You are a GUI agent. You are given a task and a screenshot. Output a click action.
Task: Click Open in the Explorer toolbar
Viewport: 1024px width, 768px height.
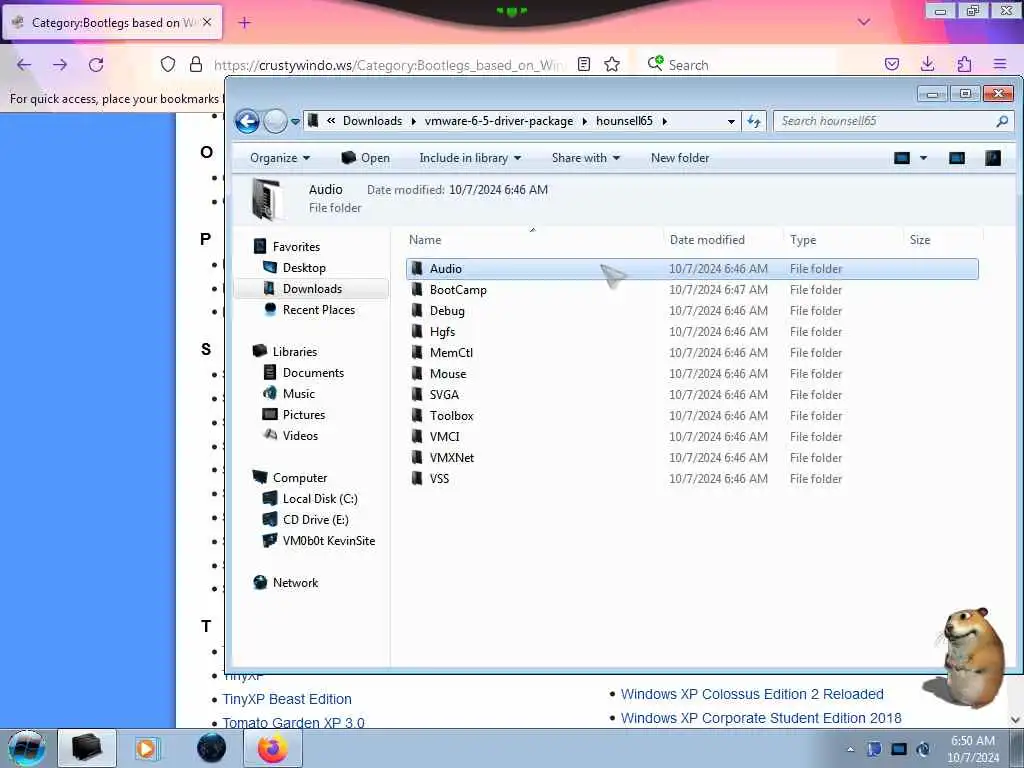pos(365,158)
